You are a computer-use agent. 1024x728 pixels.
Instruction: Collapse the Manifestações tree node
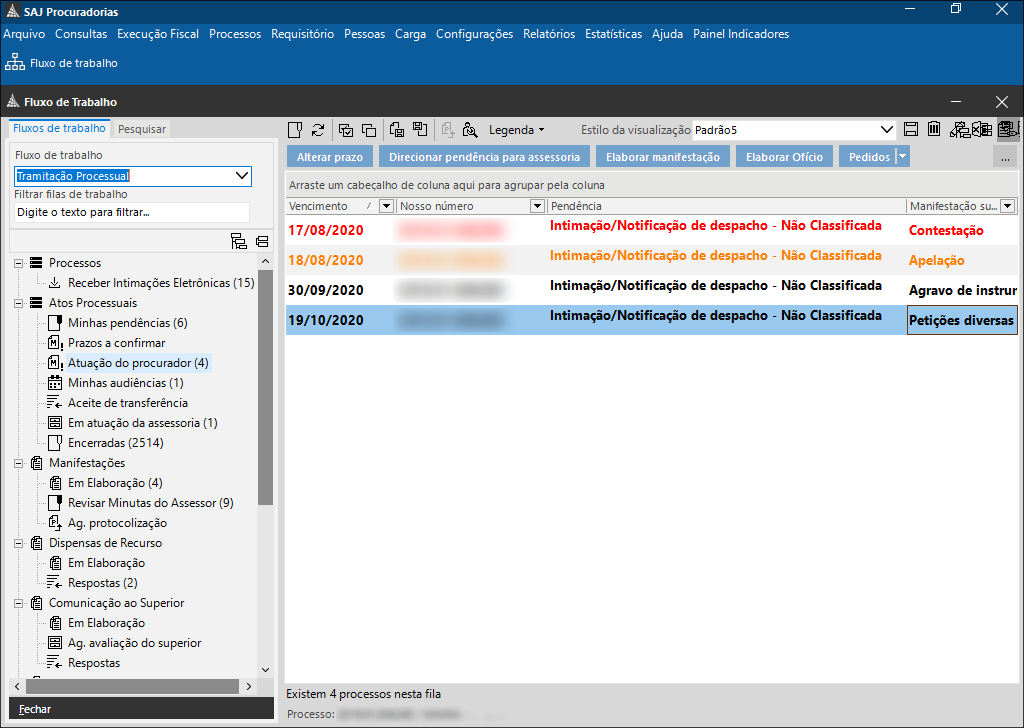coord(19,463)
